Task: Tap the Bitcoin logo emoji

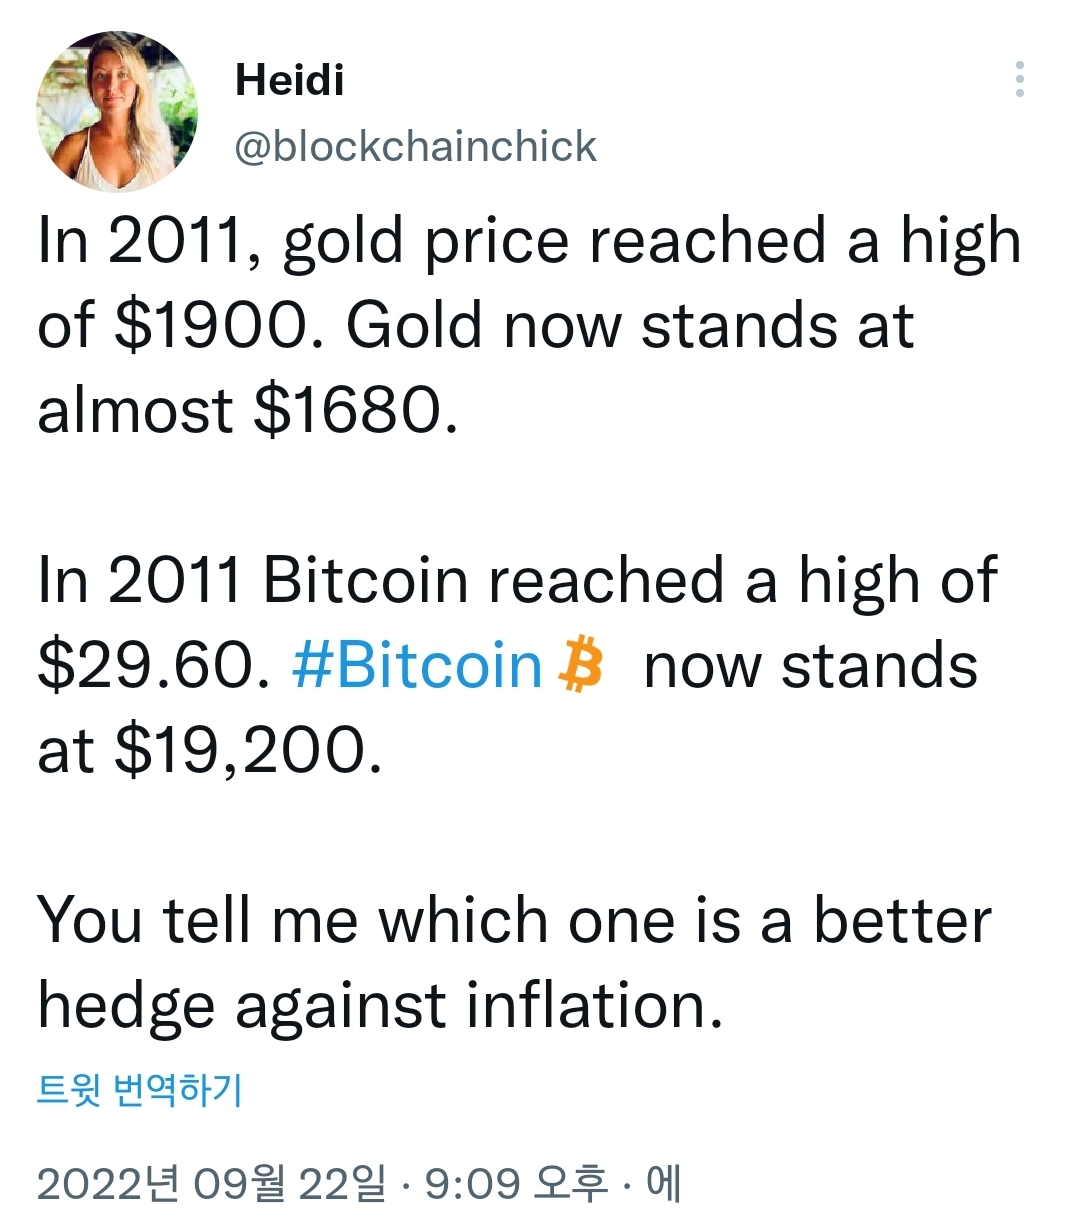Action: (x=582, y=665)
